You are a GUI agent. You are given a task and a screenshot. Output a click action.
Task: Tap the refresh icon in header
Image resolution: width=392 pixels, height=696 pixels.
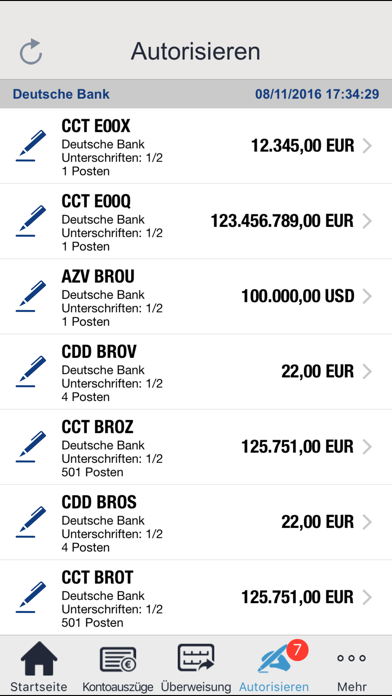click(x=31, y=52)
